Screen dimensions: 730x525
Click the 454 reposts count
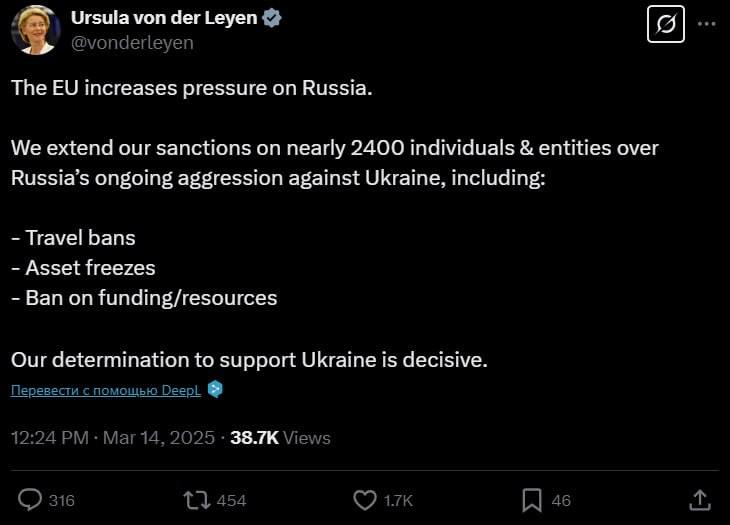[x=231, y=500]
